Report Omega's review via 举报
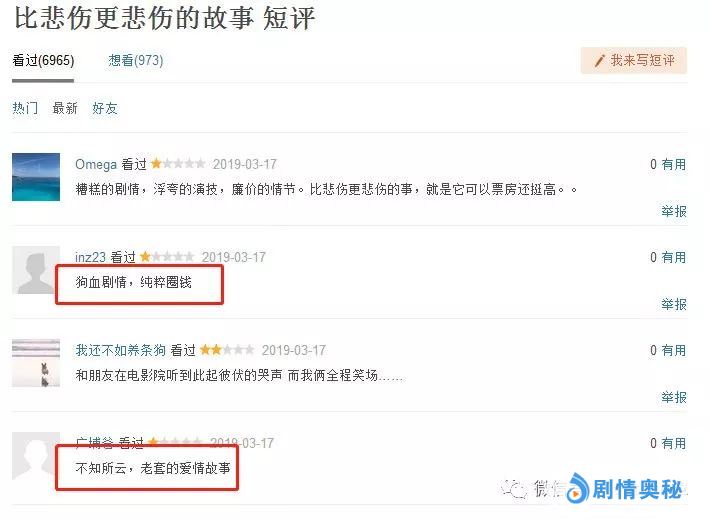The width and height of the screenshot is (710, 519). tap(674, 211)
